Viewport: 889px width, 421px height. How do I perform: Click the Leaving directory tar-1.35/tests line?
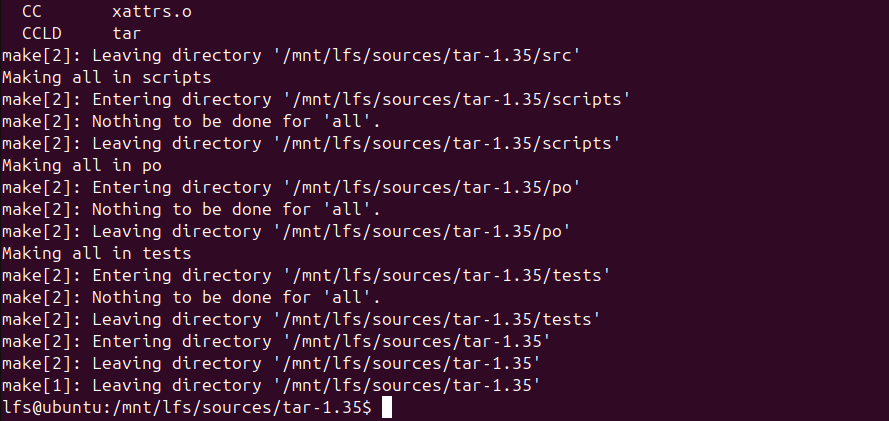(x=300, y=319)
